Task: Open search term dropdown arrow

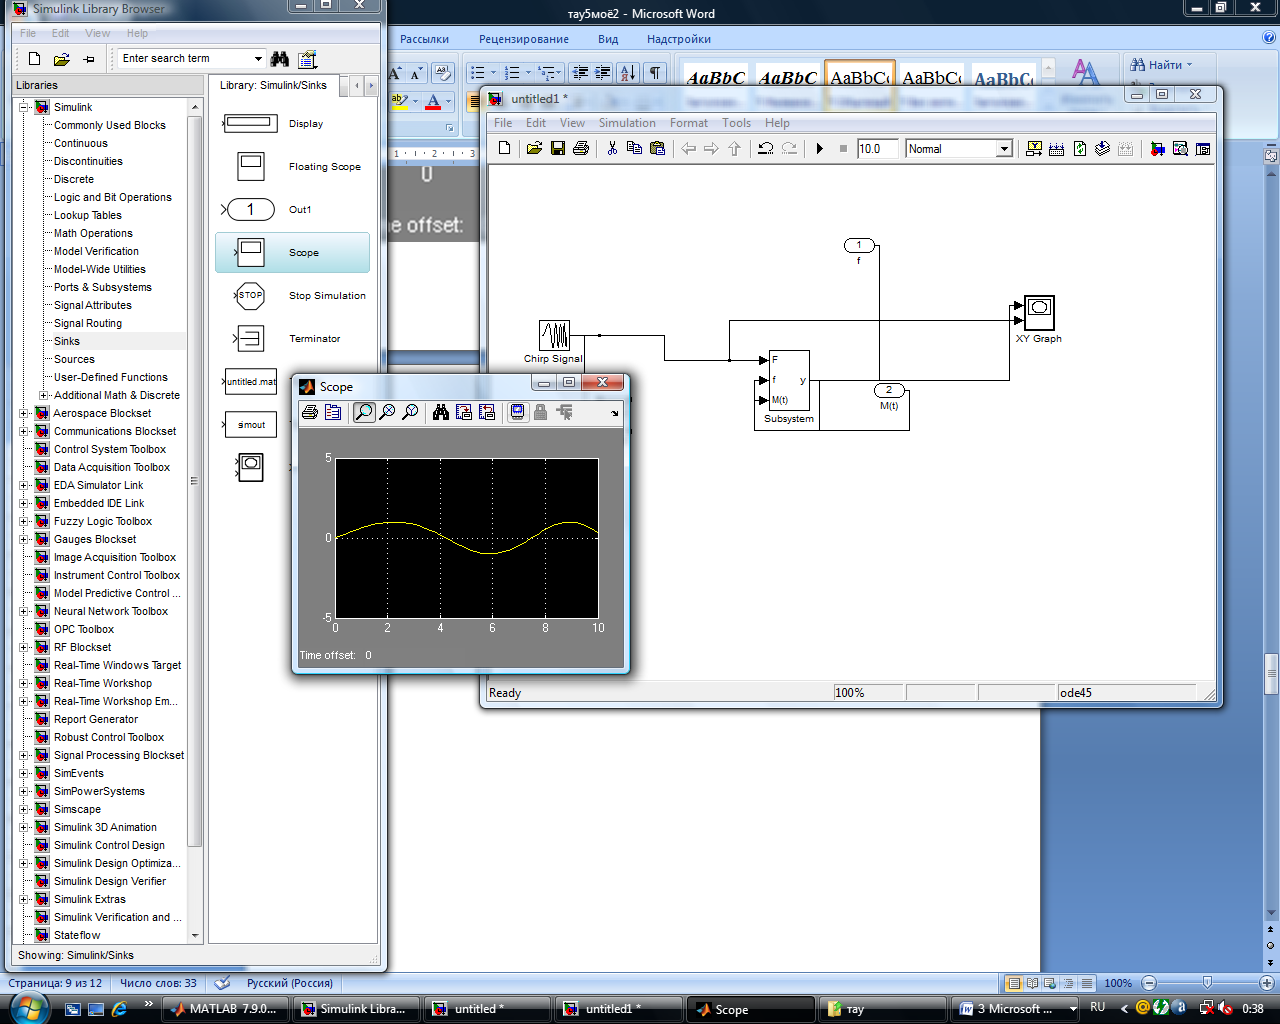Action: point(258,58)
